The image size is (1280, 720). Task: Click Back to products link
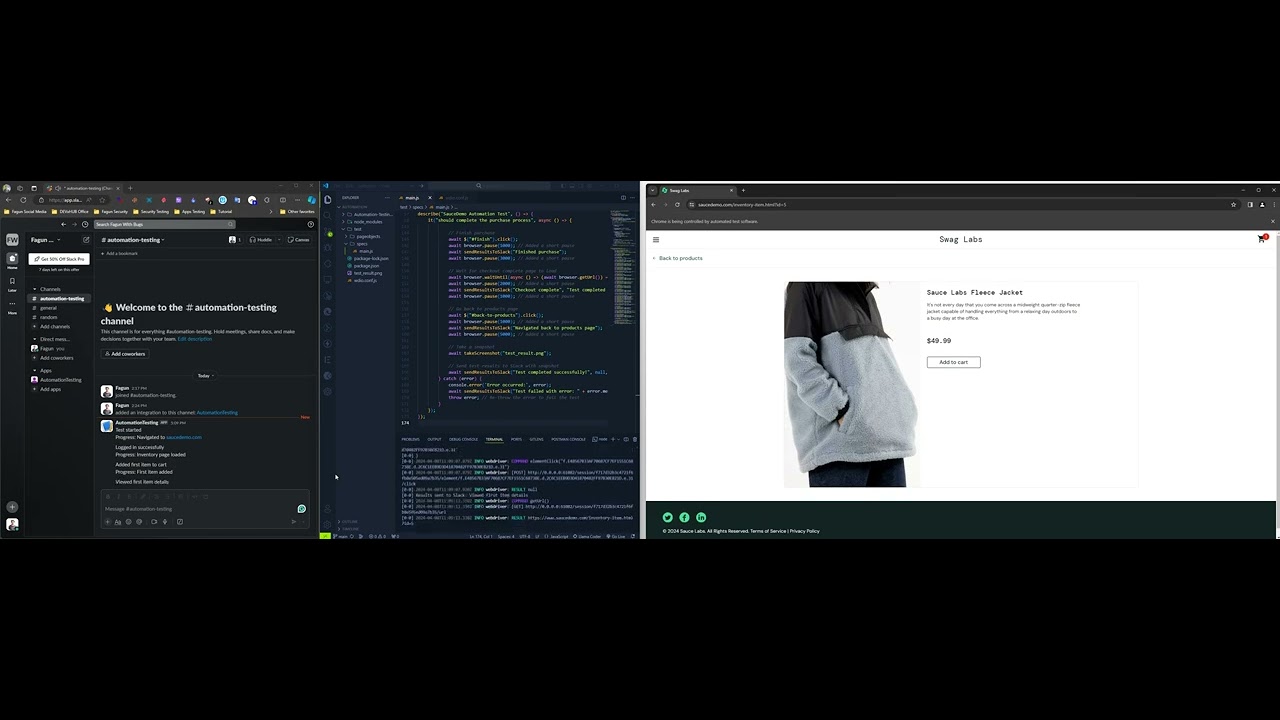coord(680,258)
